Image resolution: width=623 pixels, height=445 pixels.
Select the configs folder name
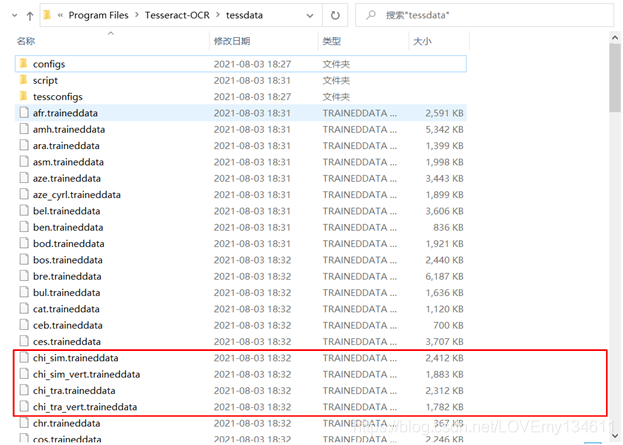[x=49, y=64]
